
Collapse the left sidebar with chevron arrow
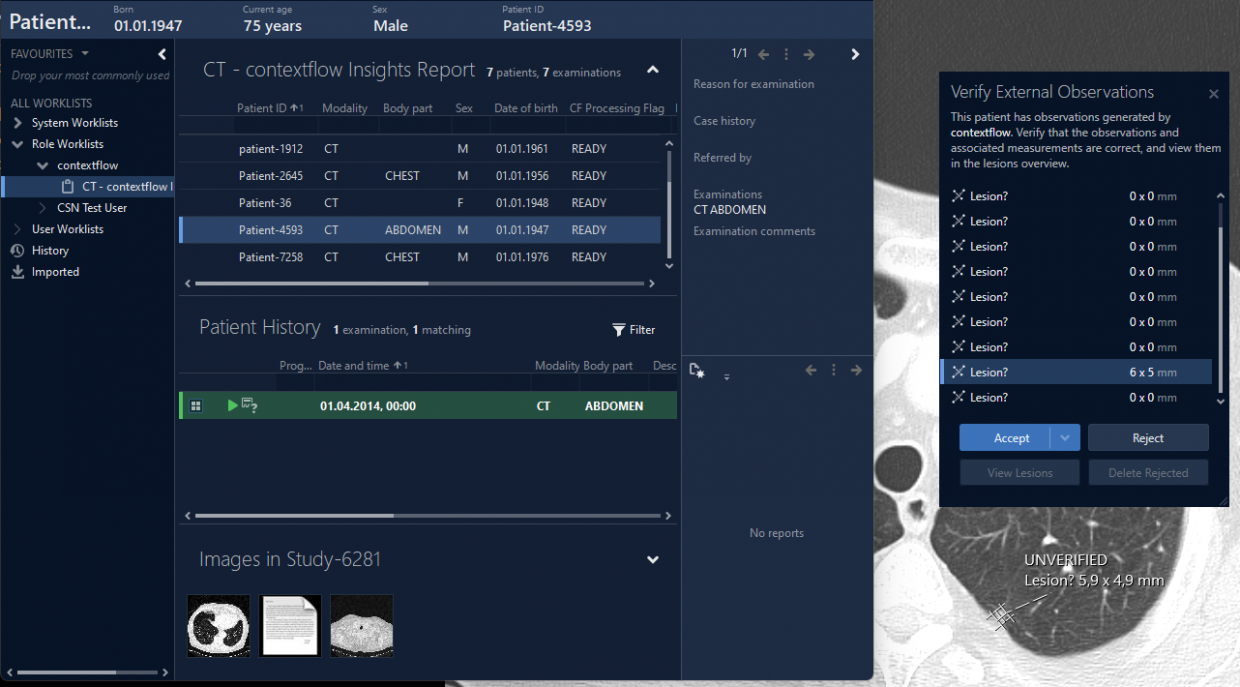(162, 54)
